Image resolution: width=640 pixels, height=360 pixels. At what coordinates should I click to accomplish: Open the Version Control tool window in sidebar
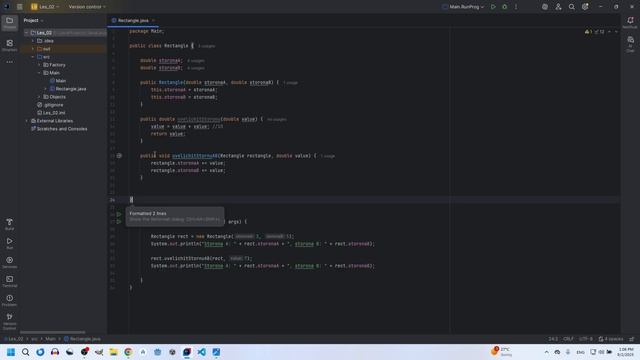pyautogui.click(x=9, y=321)
